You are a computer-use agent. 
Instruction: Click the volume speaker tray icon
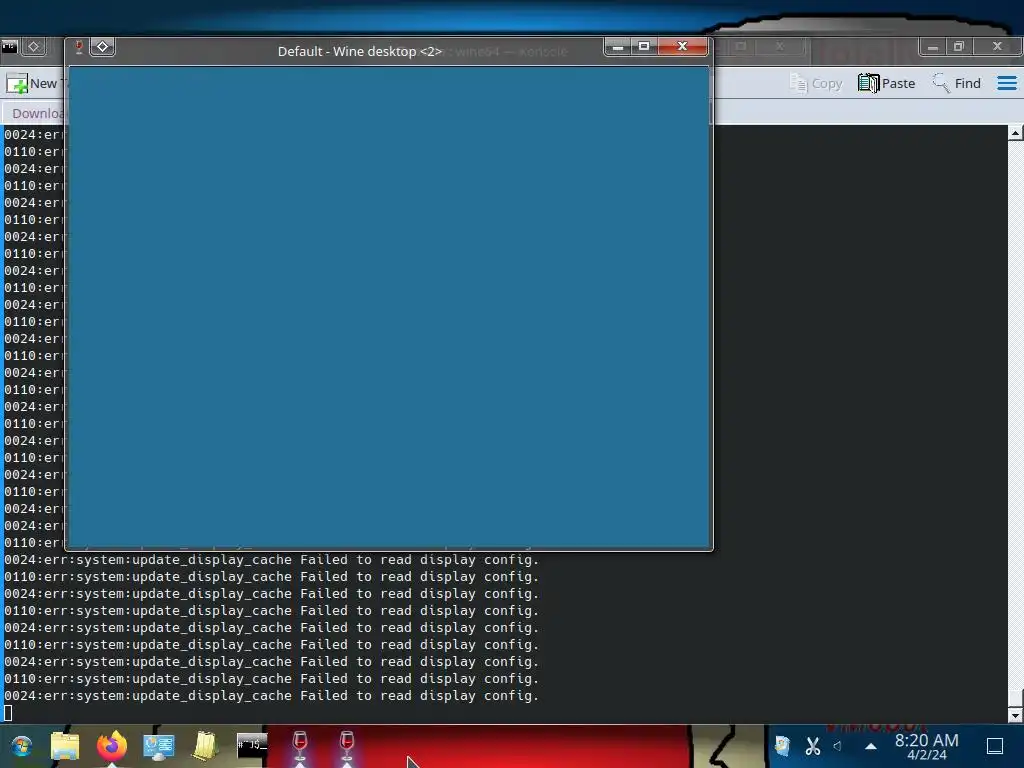(838, 746)
